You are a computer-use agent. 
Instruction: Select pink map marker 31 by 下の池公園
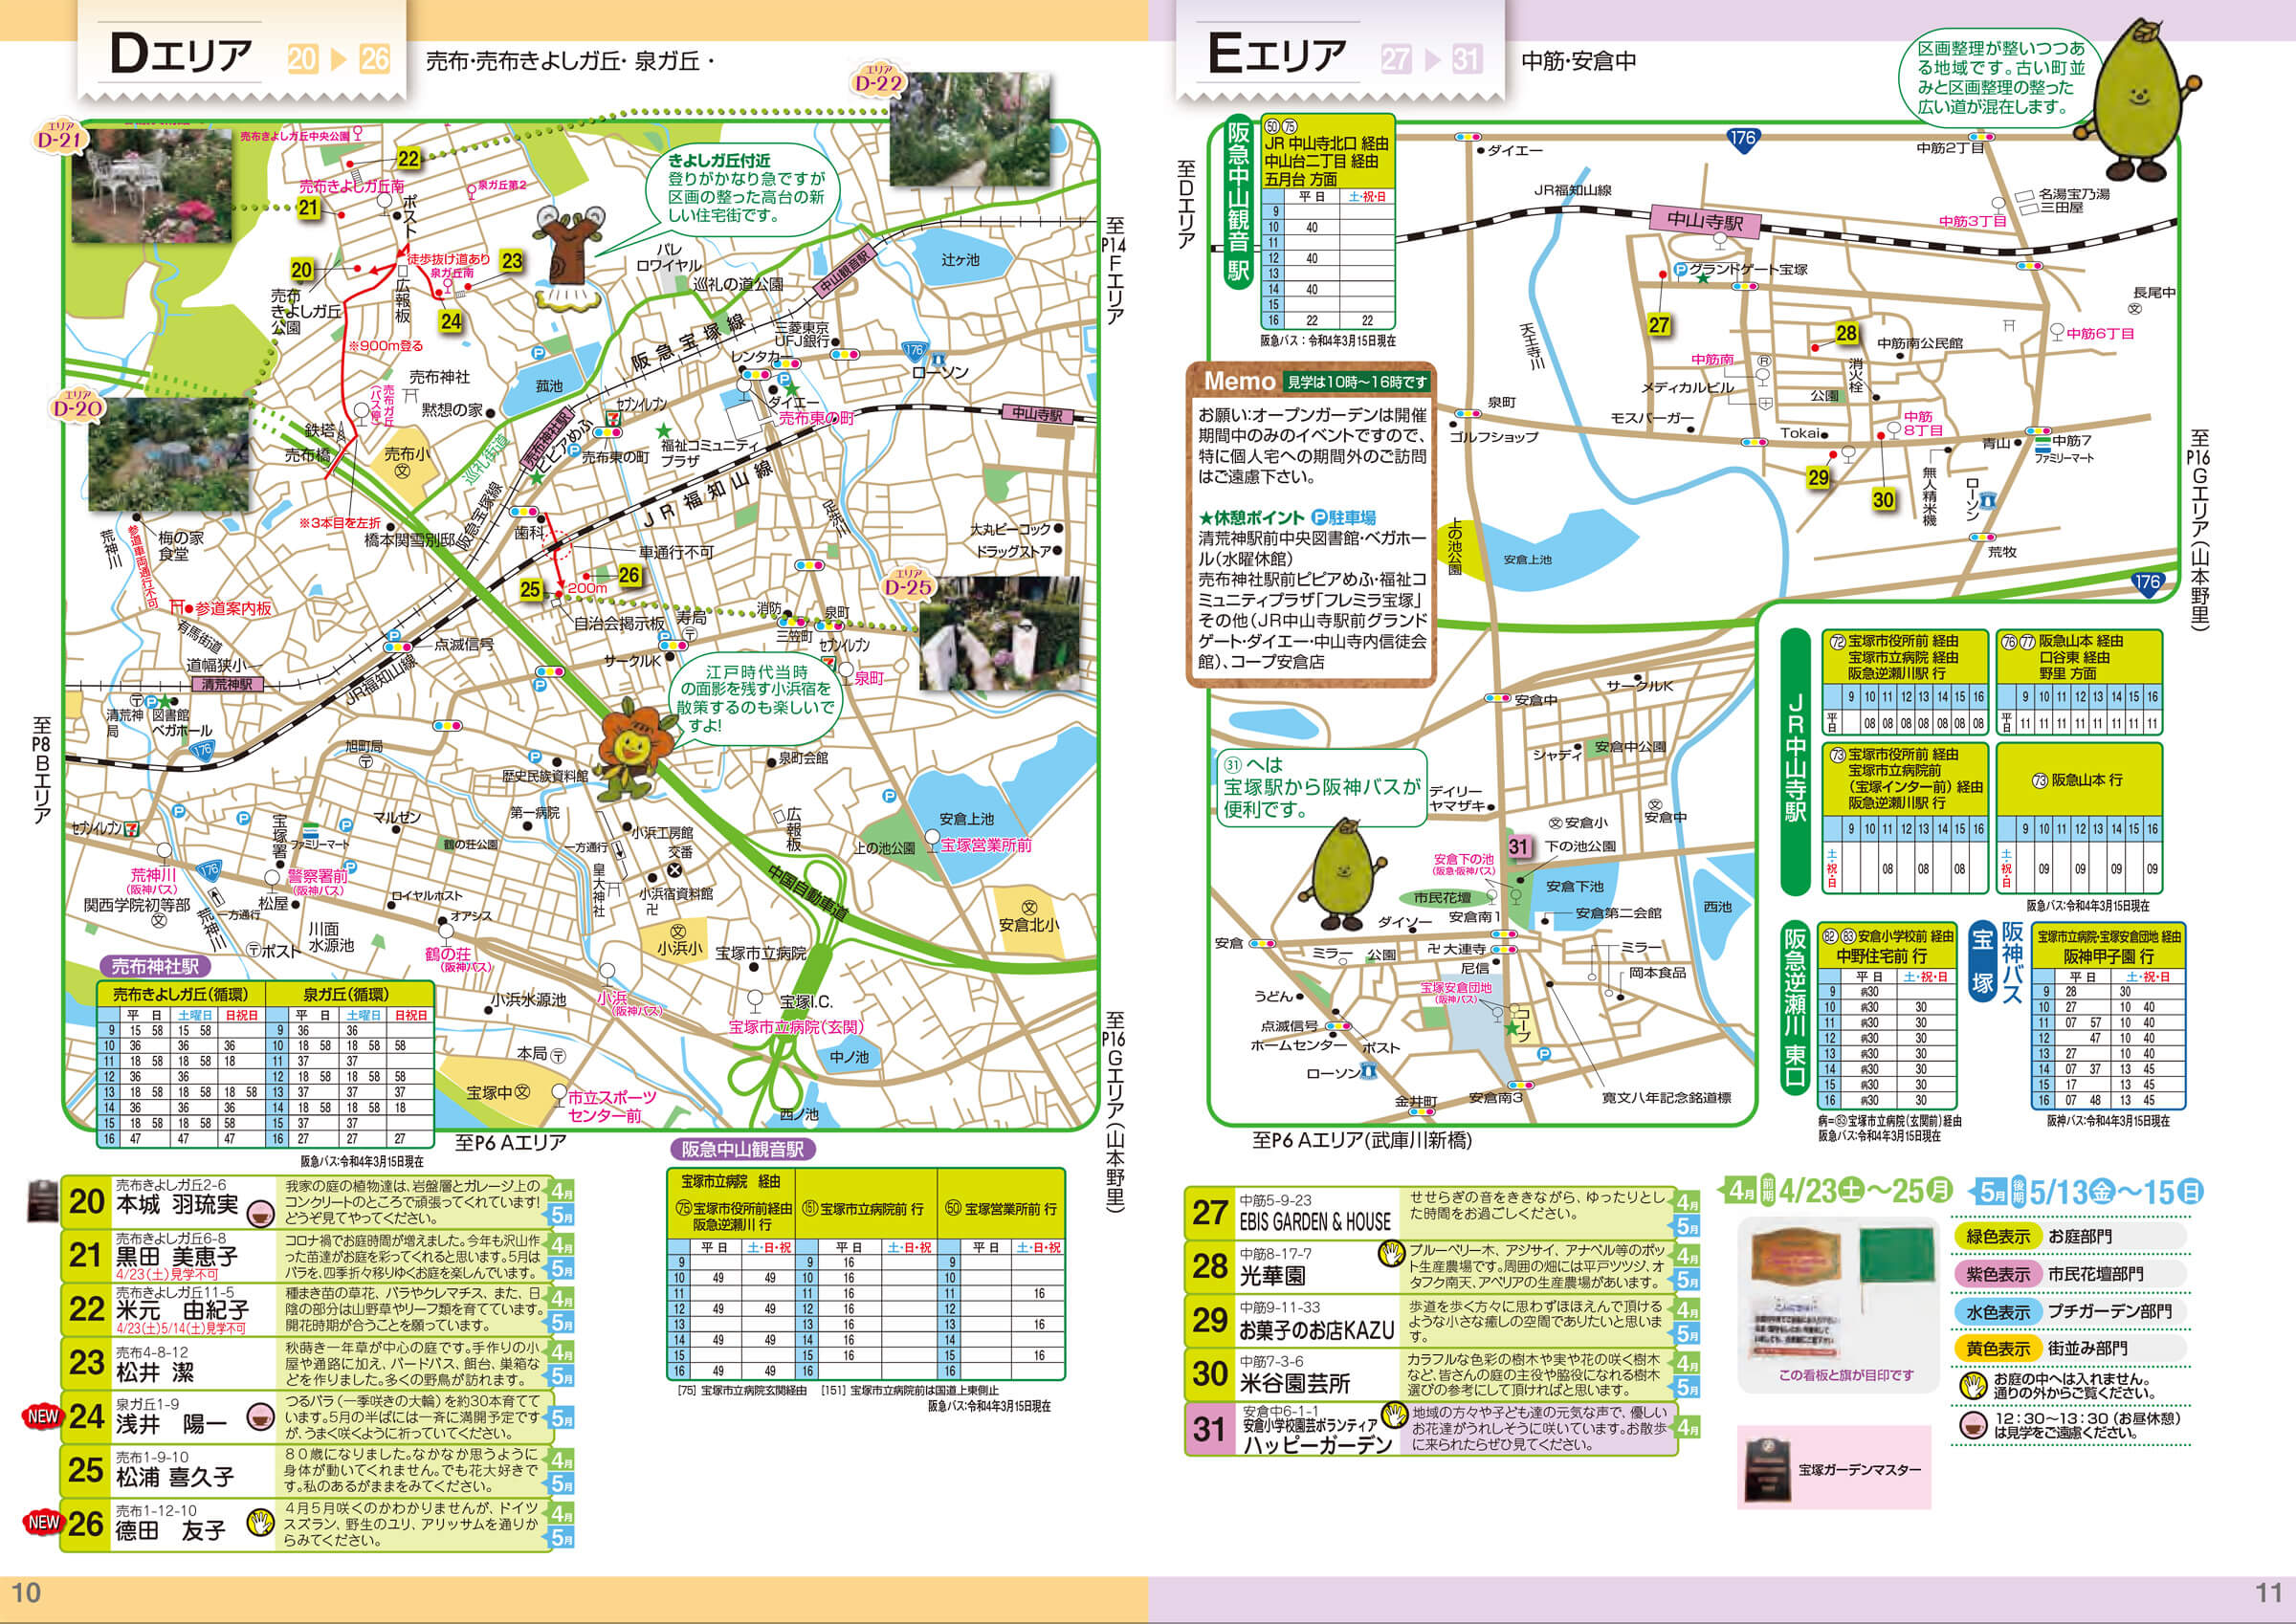1519,846
